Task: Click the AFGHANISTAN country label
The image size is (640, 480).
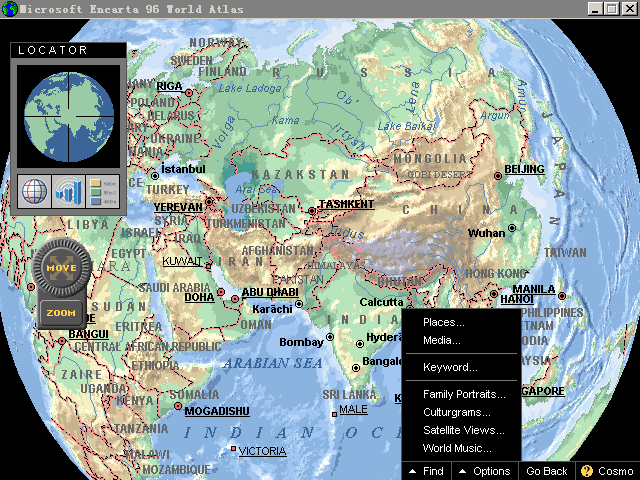Action: 278,251
